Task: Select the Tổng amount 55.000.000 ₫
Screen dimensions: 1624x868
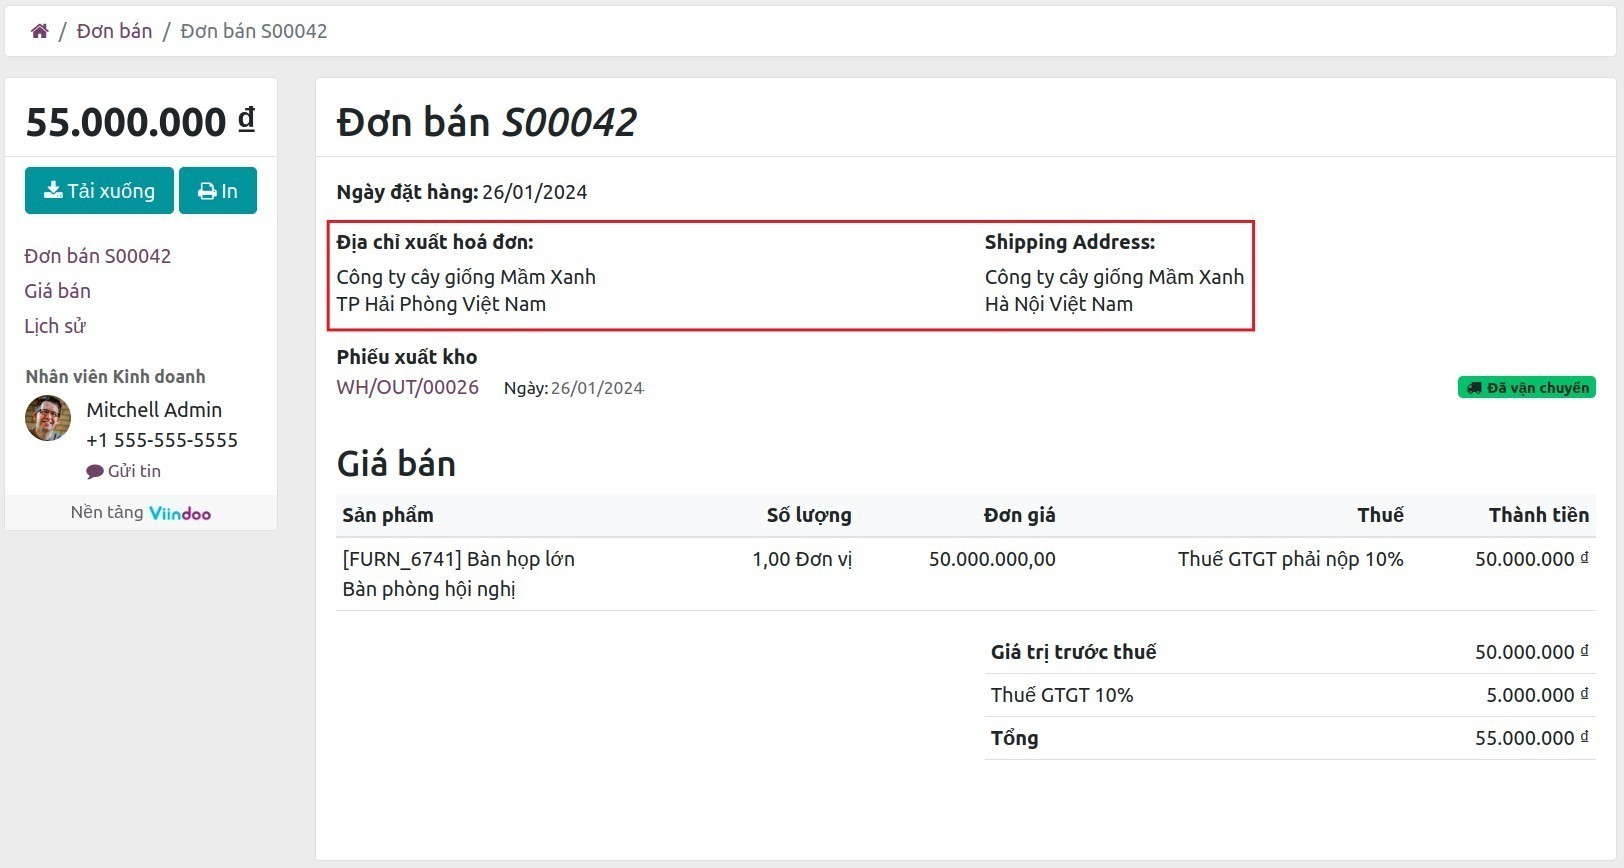Action: [x=1532, y=738]
